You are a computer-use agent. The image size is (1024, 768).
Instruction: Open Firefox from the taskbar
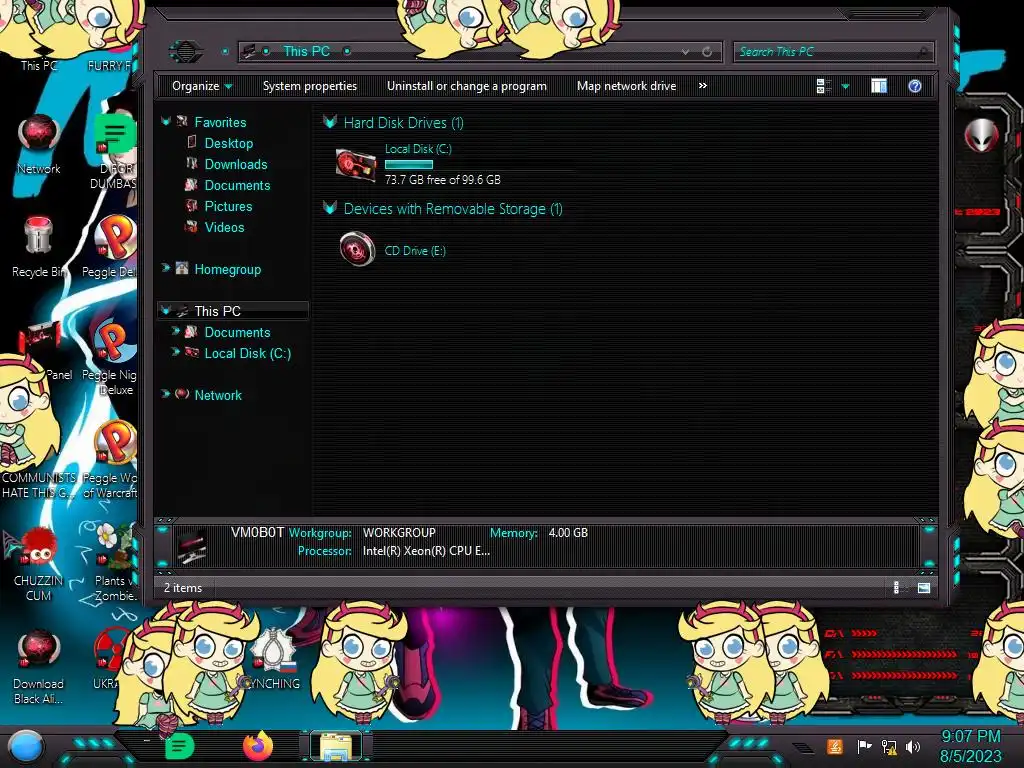click(258, 746)
